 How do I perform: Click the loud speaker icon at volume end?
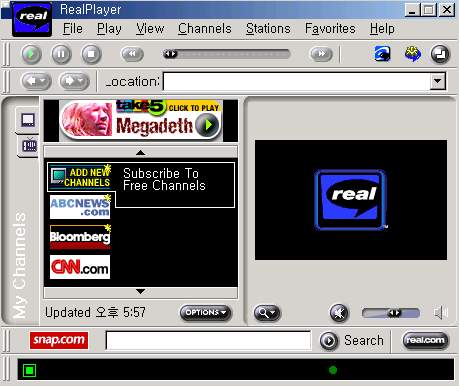[441, 313]
